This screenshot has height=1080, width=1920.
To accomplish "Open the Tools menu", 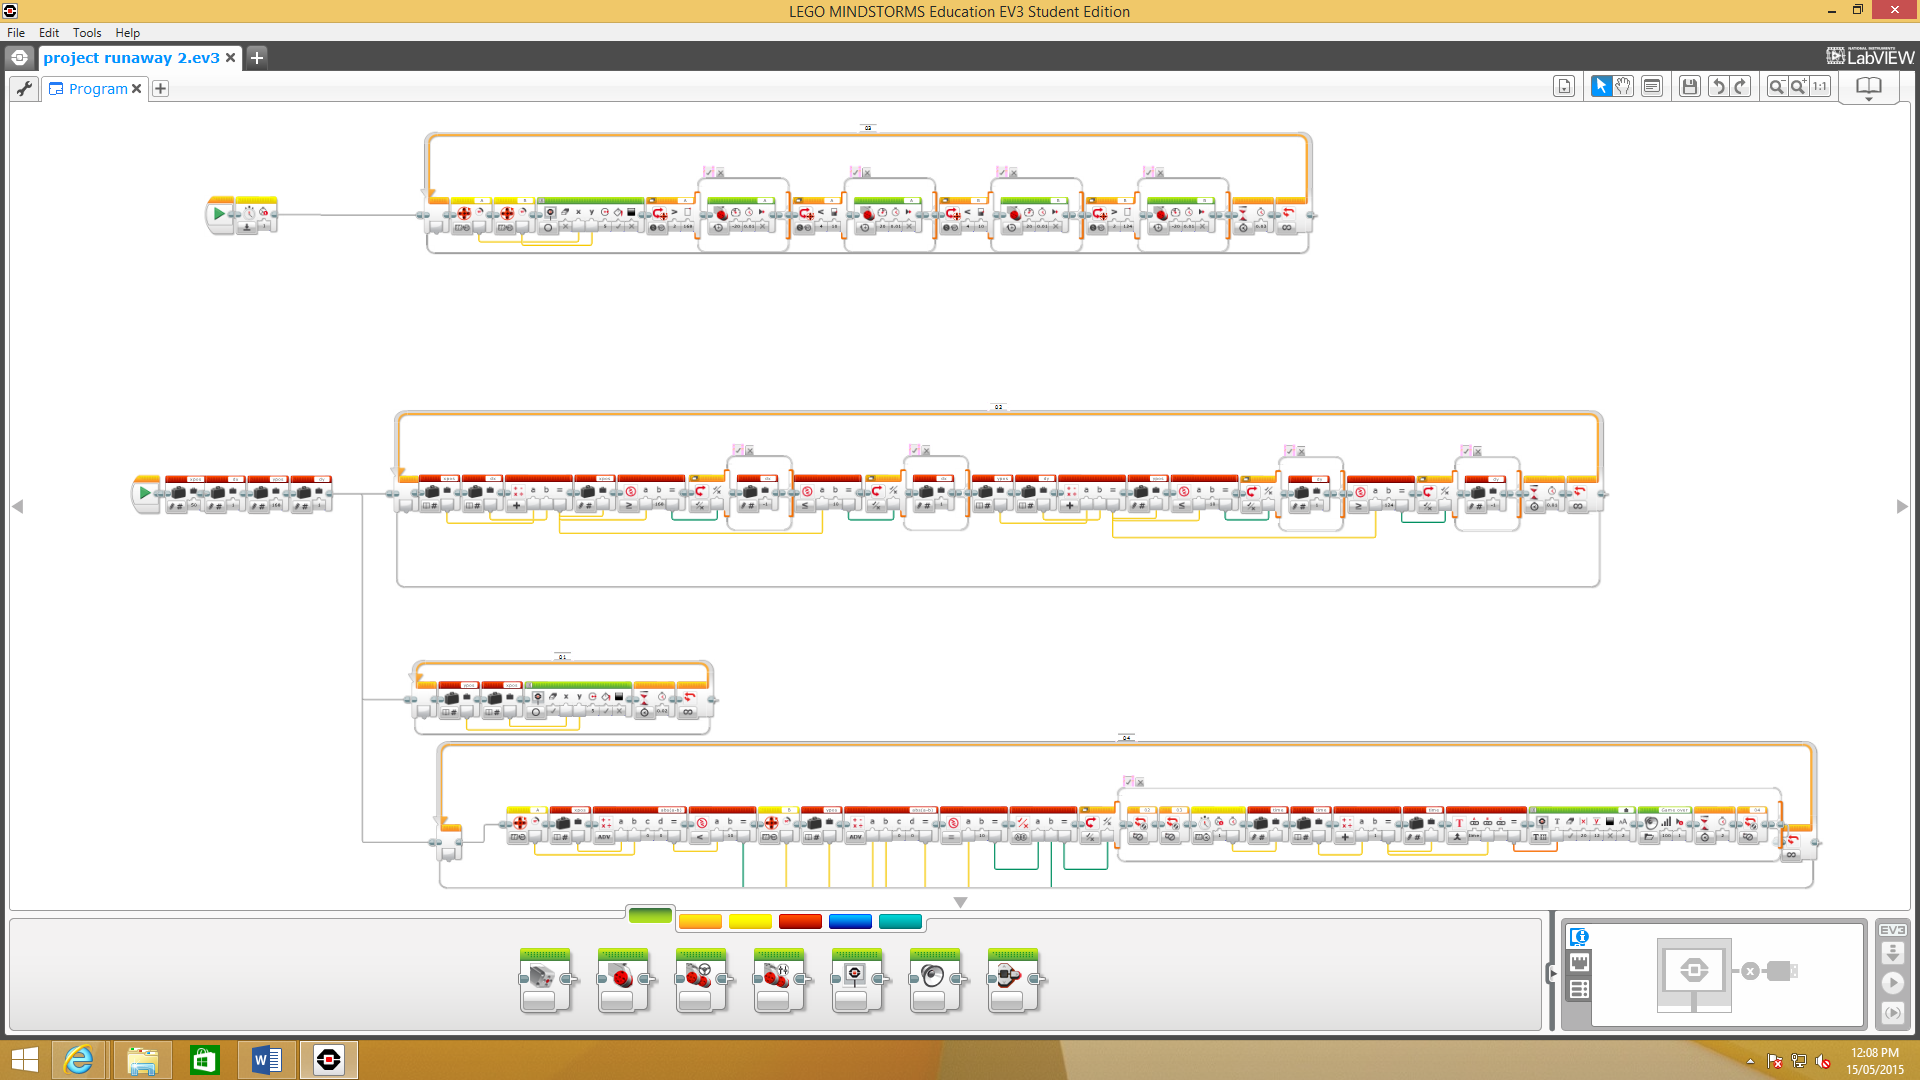I will (87, 32).
